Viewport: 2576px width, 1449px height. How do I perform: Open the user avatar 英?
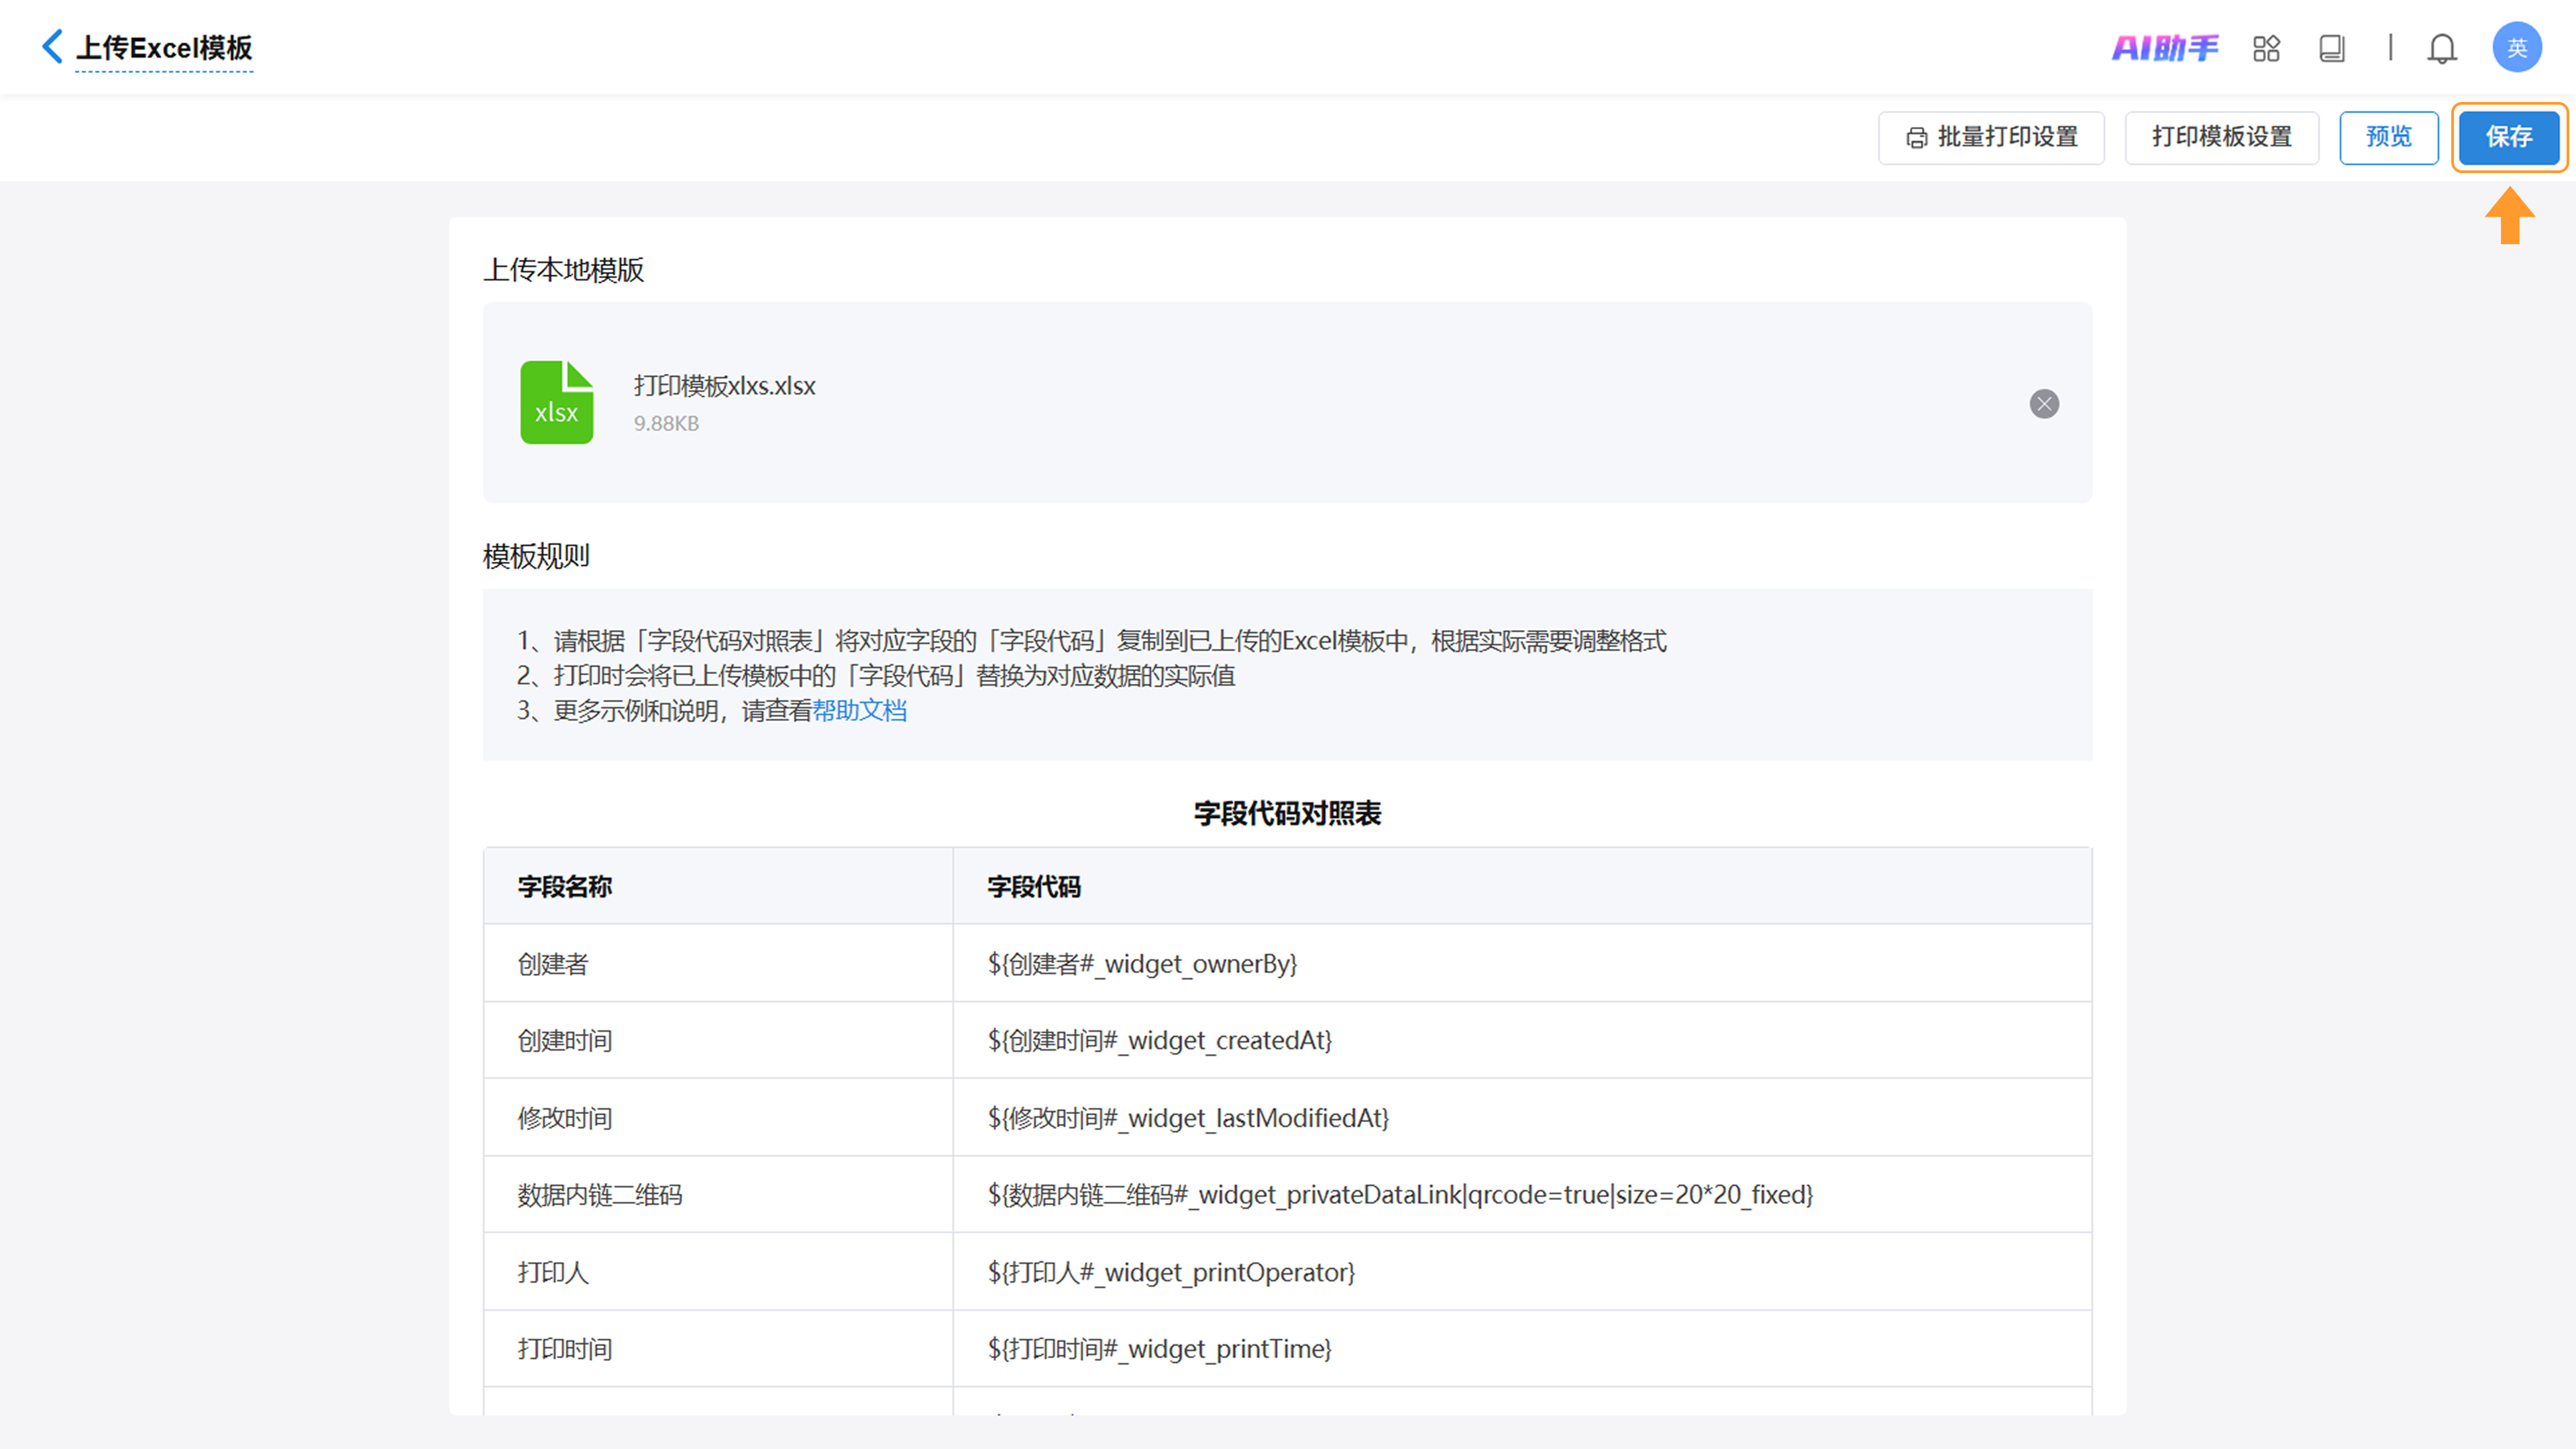2516,48
